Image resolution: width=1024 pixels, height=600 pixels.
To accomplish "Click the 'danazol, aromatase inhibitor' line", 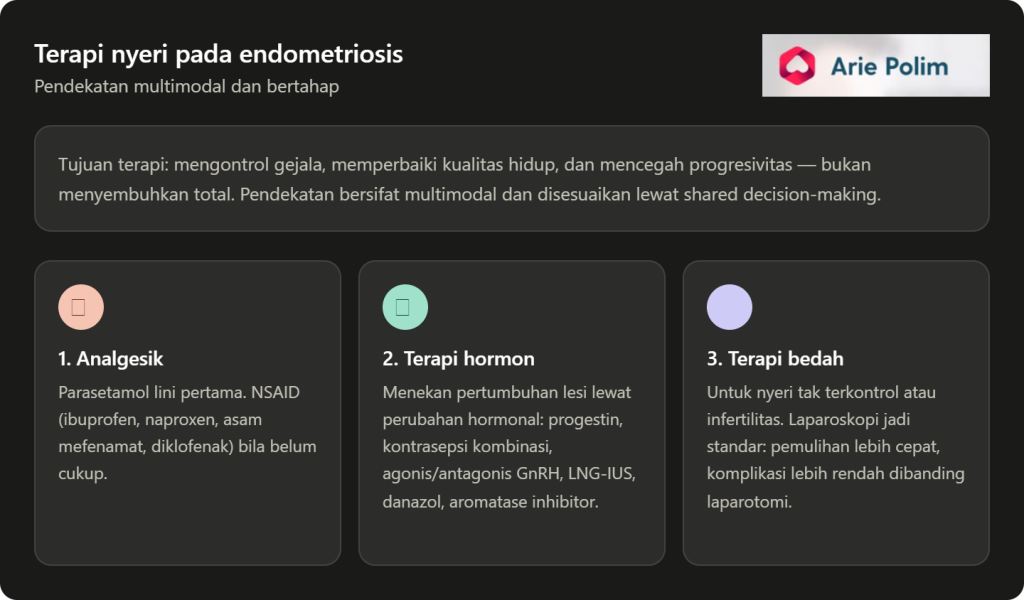I will [x=490, y=501].
